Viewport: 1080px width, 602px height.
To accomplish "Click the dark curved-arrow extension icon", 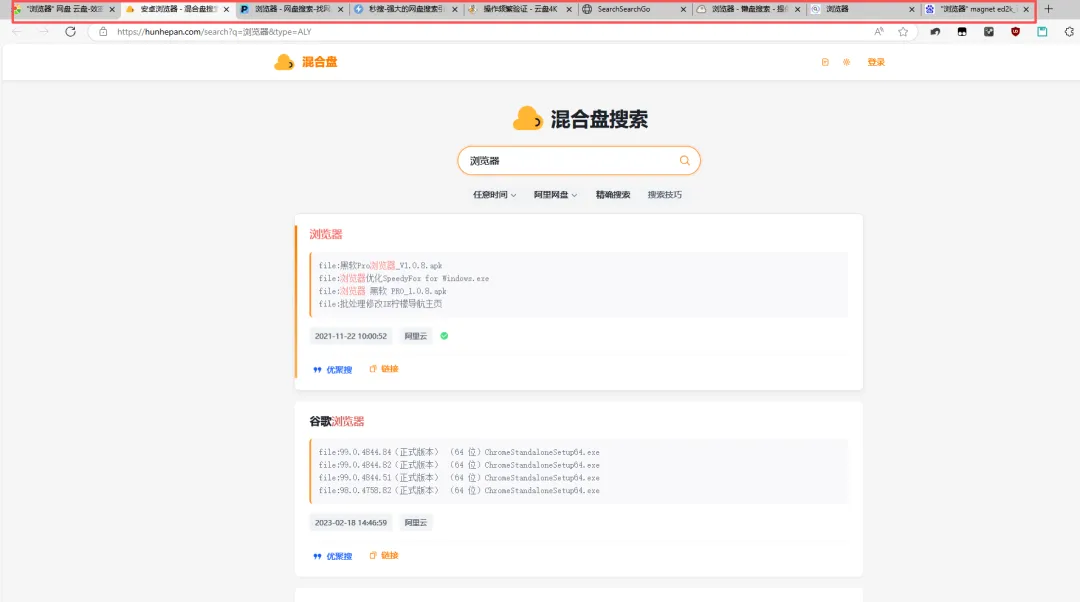I will tap(935, 32).
